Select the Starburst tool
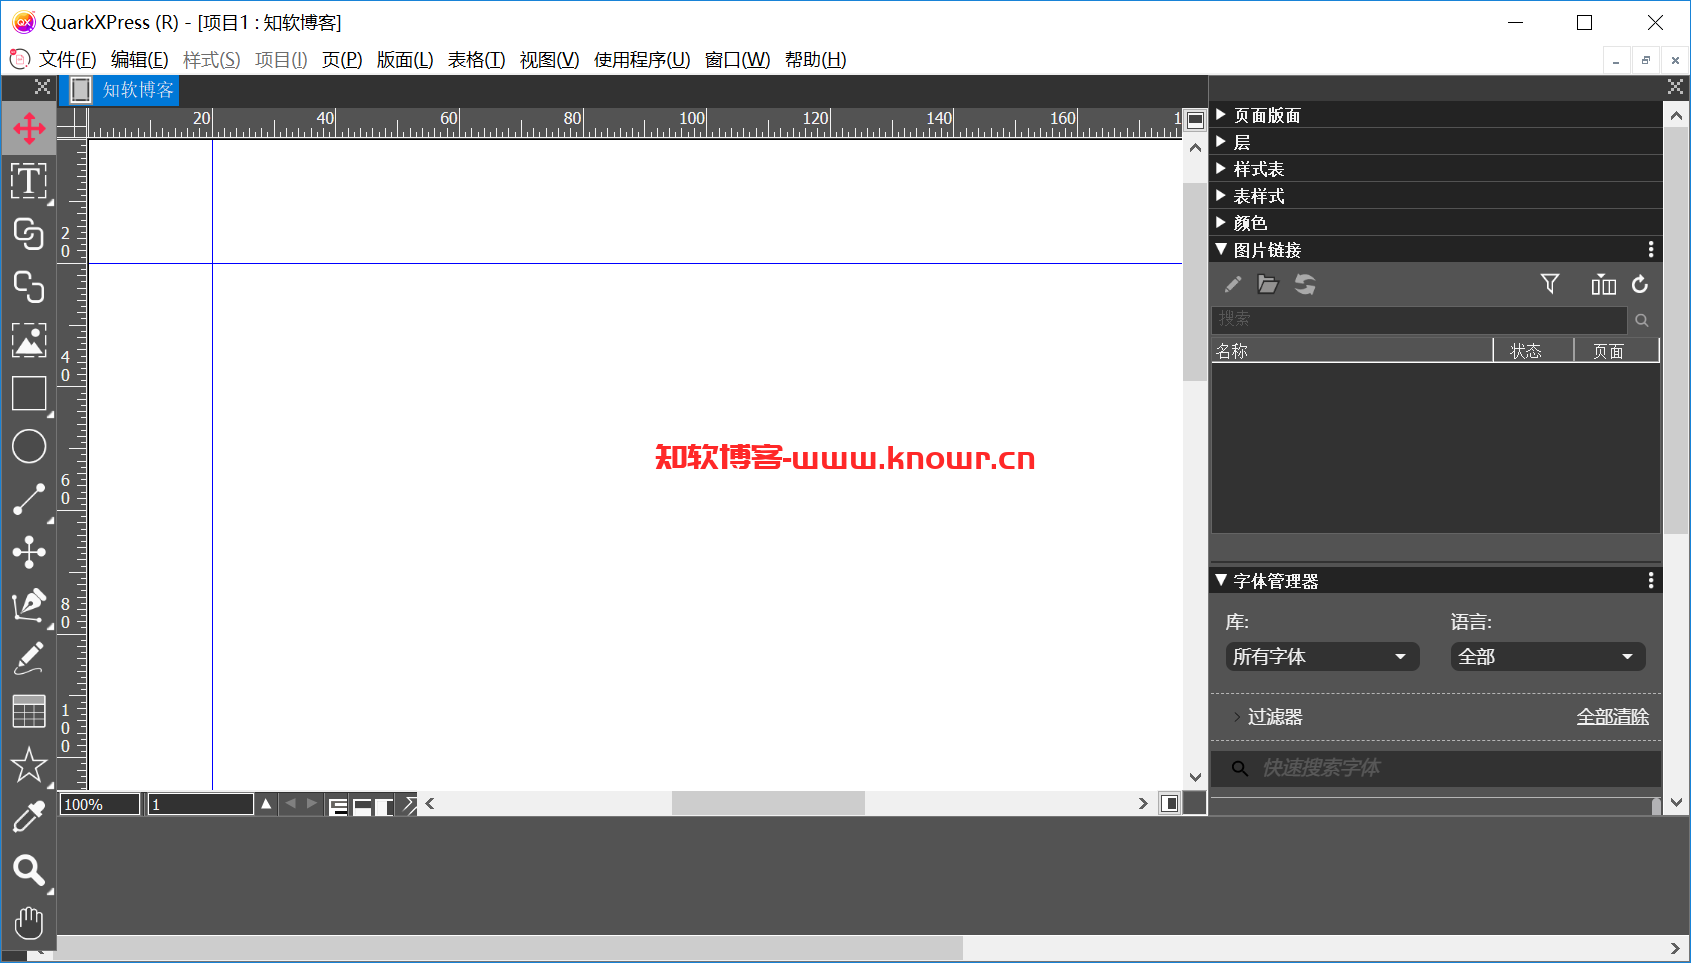This screenshot has width=1691, height=963. tap(29, 765)
